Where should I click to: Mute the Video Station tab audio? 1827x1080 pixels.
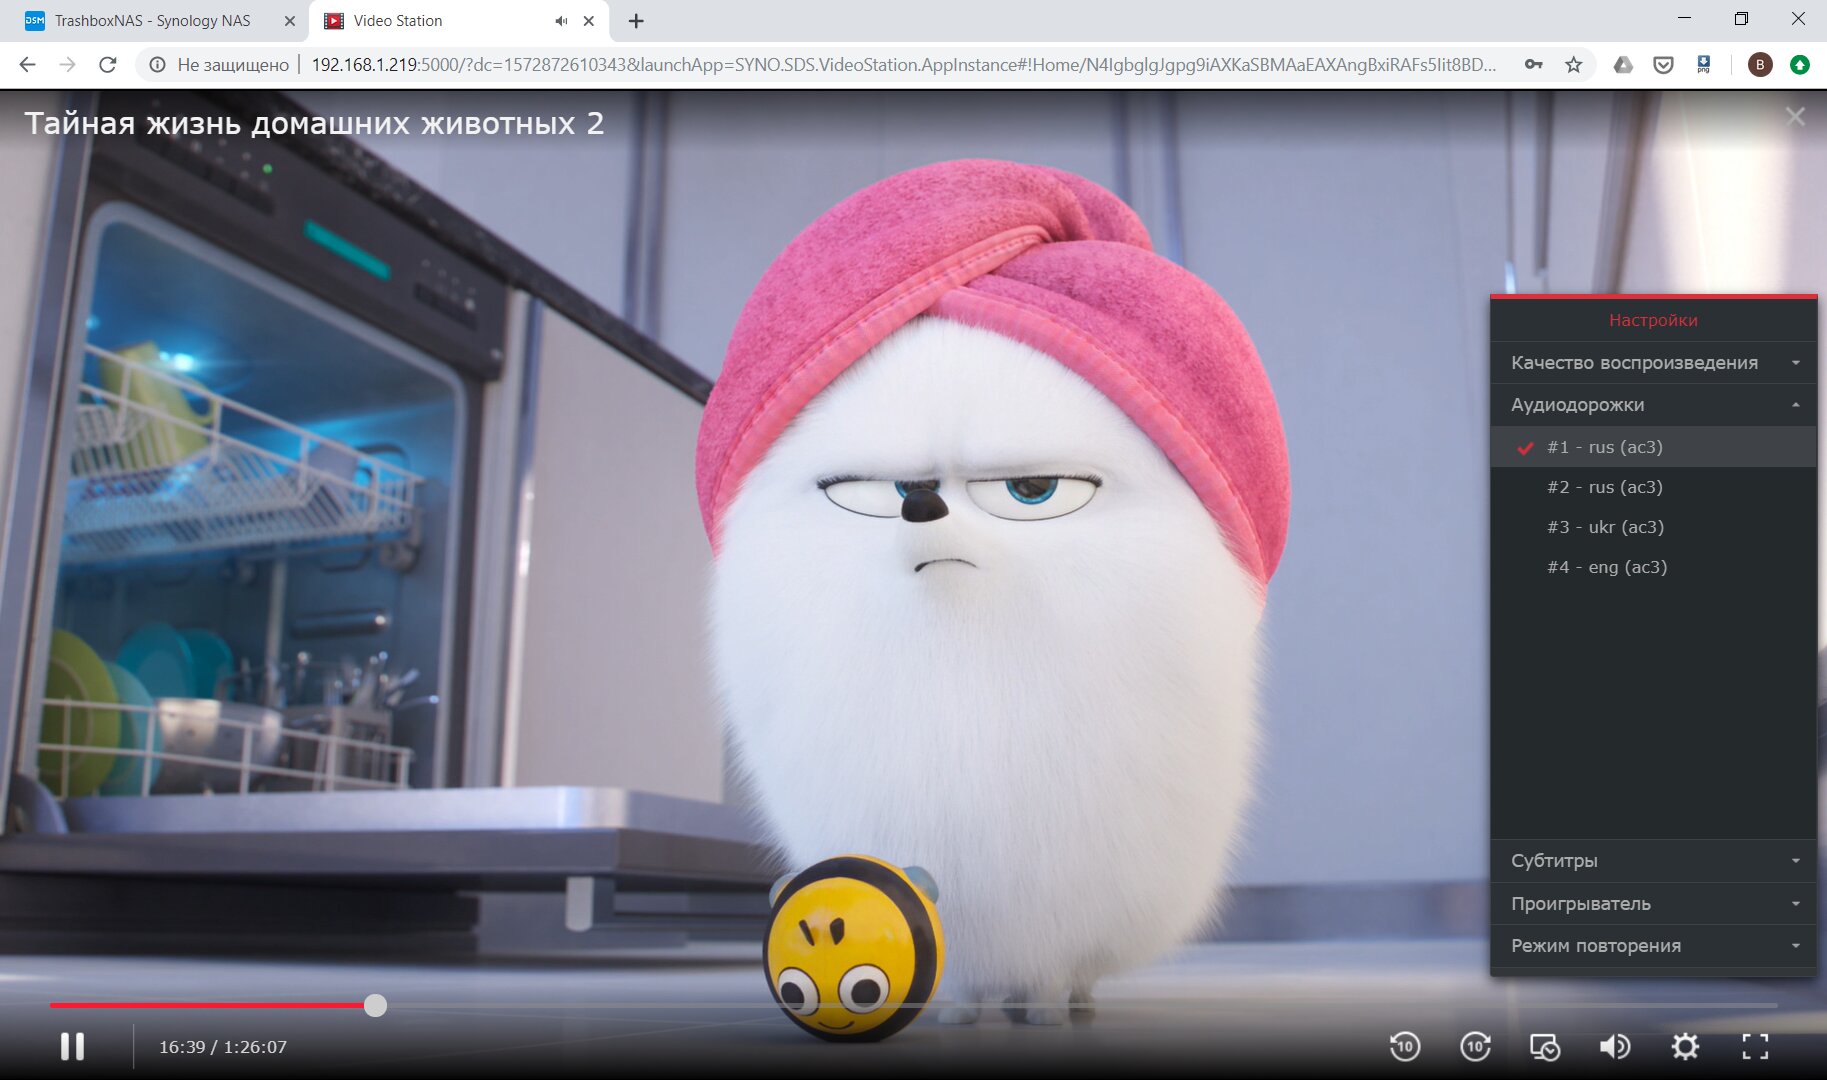coord(561,20)
